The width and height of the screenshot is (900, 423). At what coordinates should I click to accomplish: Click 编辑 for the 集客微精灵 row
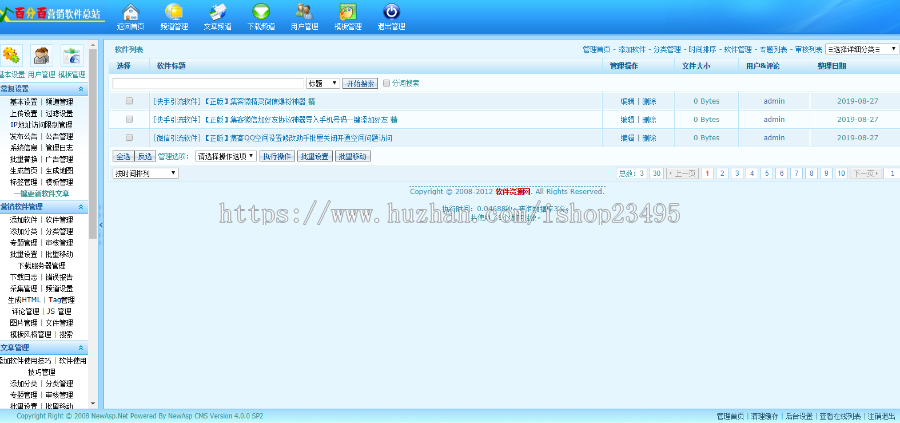tap(627, 102)
